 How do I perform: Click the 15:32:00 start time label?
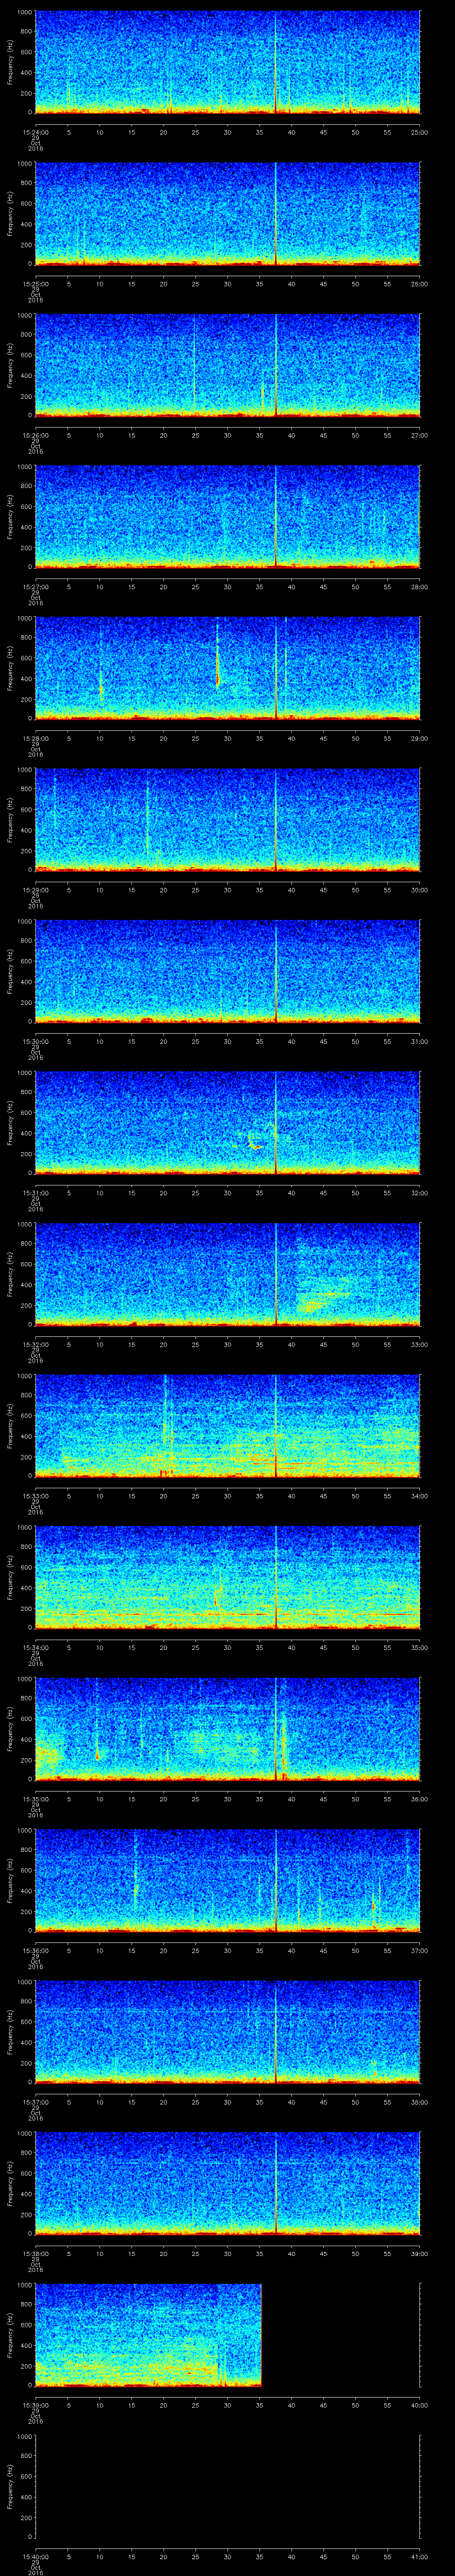pyautogui.click(x=35, y=1344)
